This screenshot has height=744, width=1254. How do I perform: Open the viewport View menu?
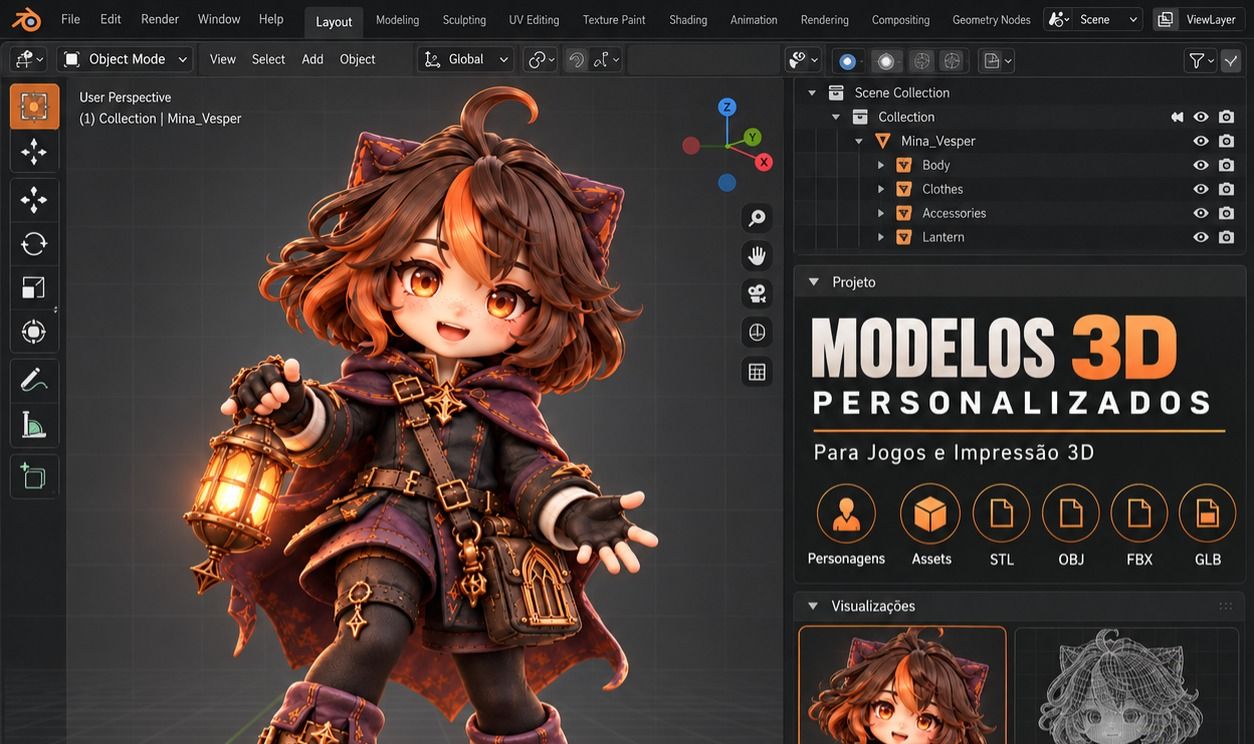click(223, 59)
